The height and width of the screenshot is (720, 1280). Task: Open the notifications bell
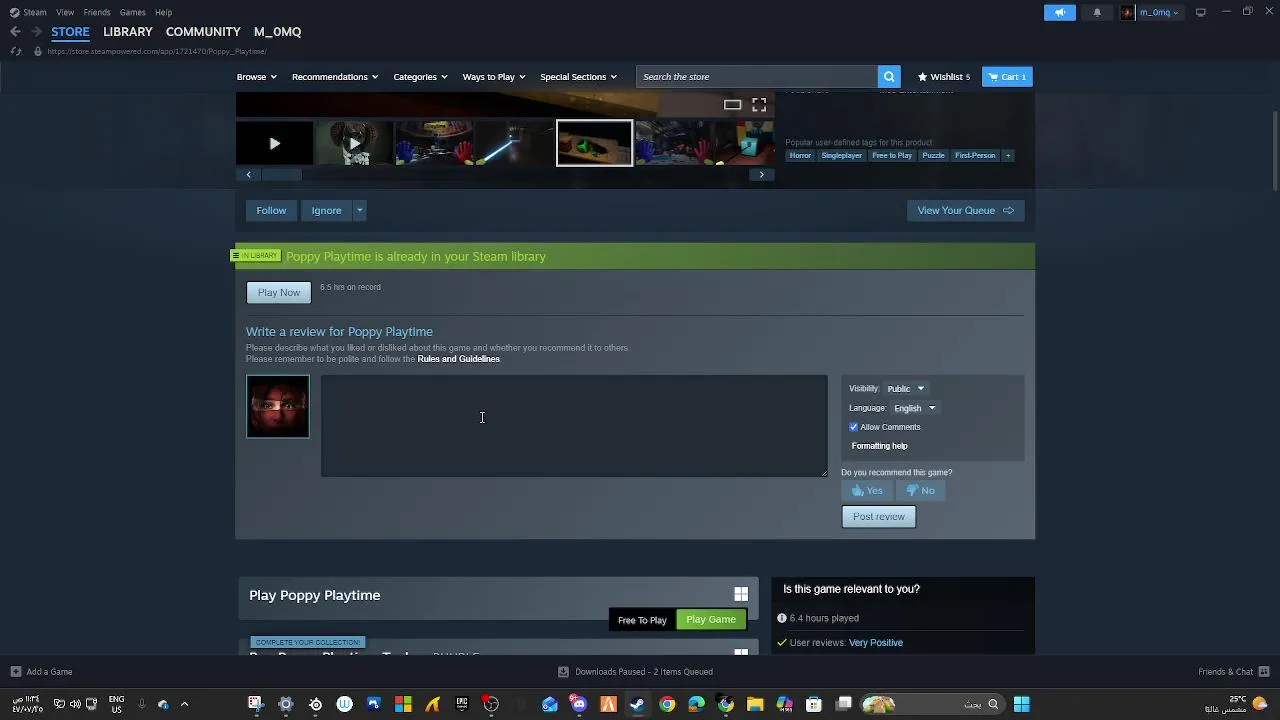click(x=1097, y=12)
